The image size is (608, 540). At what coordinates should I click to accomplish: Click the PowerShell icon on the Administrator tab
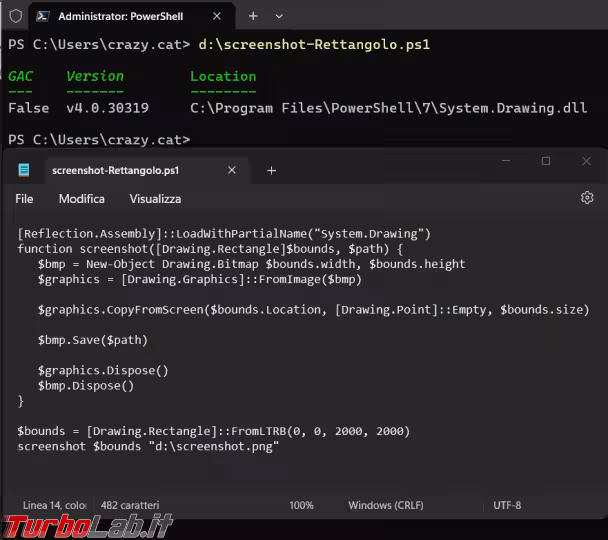[x=43, y=16]
